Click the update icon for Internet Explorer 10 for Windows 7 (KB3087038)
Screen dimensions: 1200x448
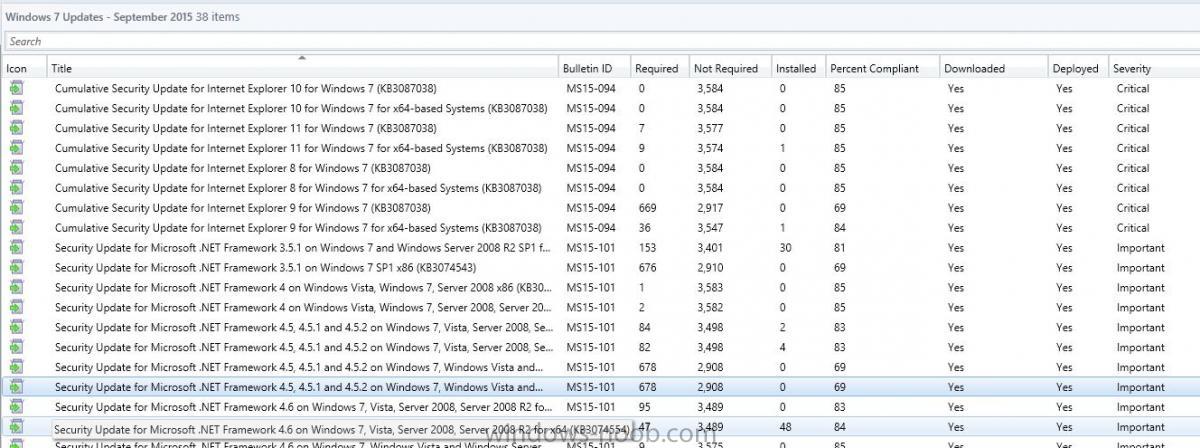17,88
